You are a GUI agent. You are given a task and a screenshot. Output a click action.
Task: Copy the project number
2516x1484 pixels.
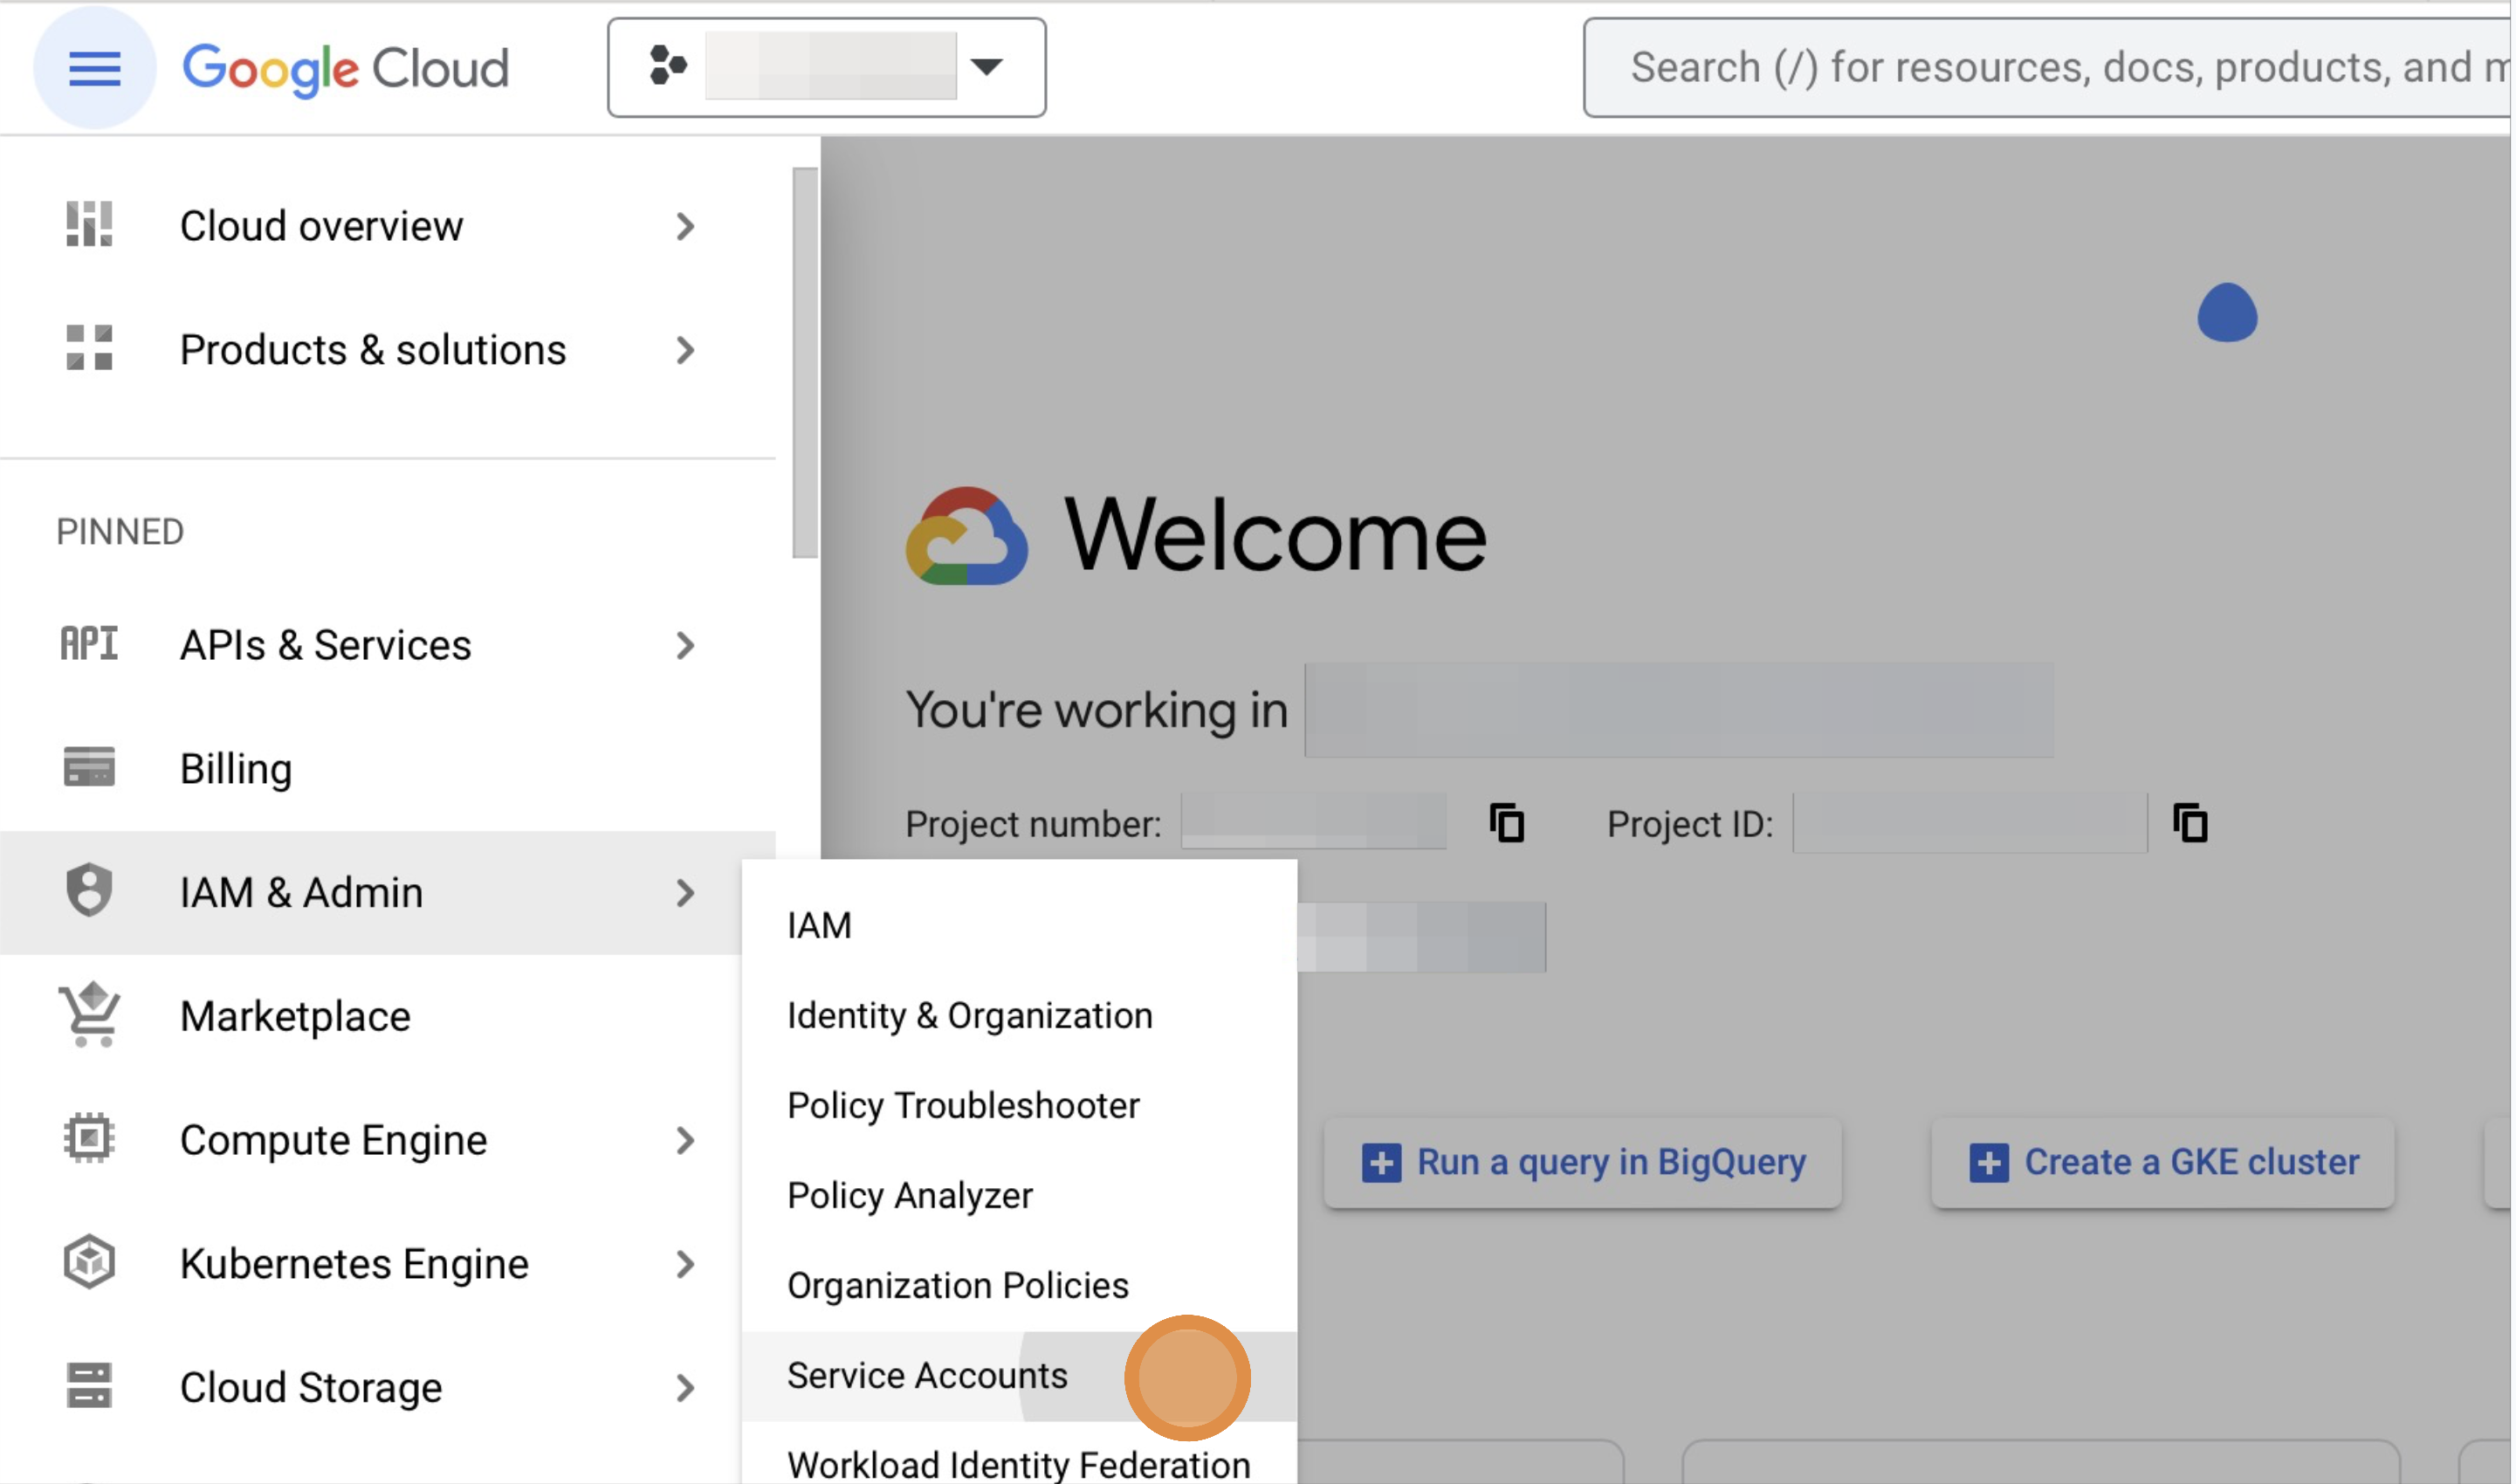pyautogui.click(x=1505, y=823)
